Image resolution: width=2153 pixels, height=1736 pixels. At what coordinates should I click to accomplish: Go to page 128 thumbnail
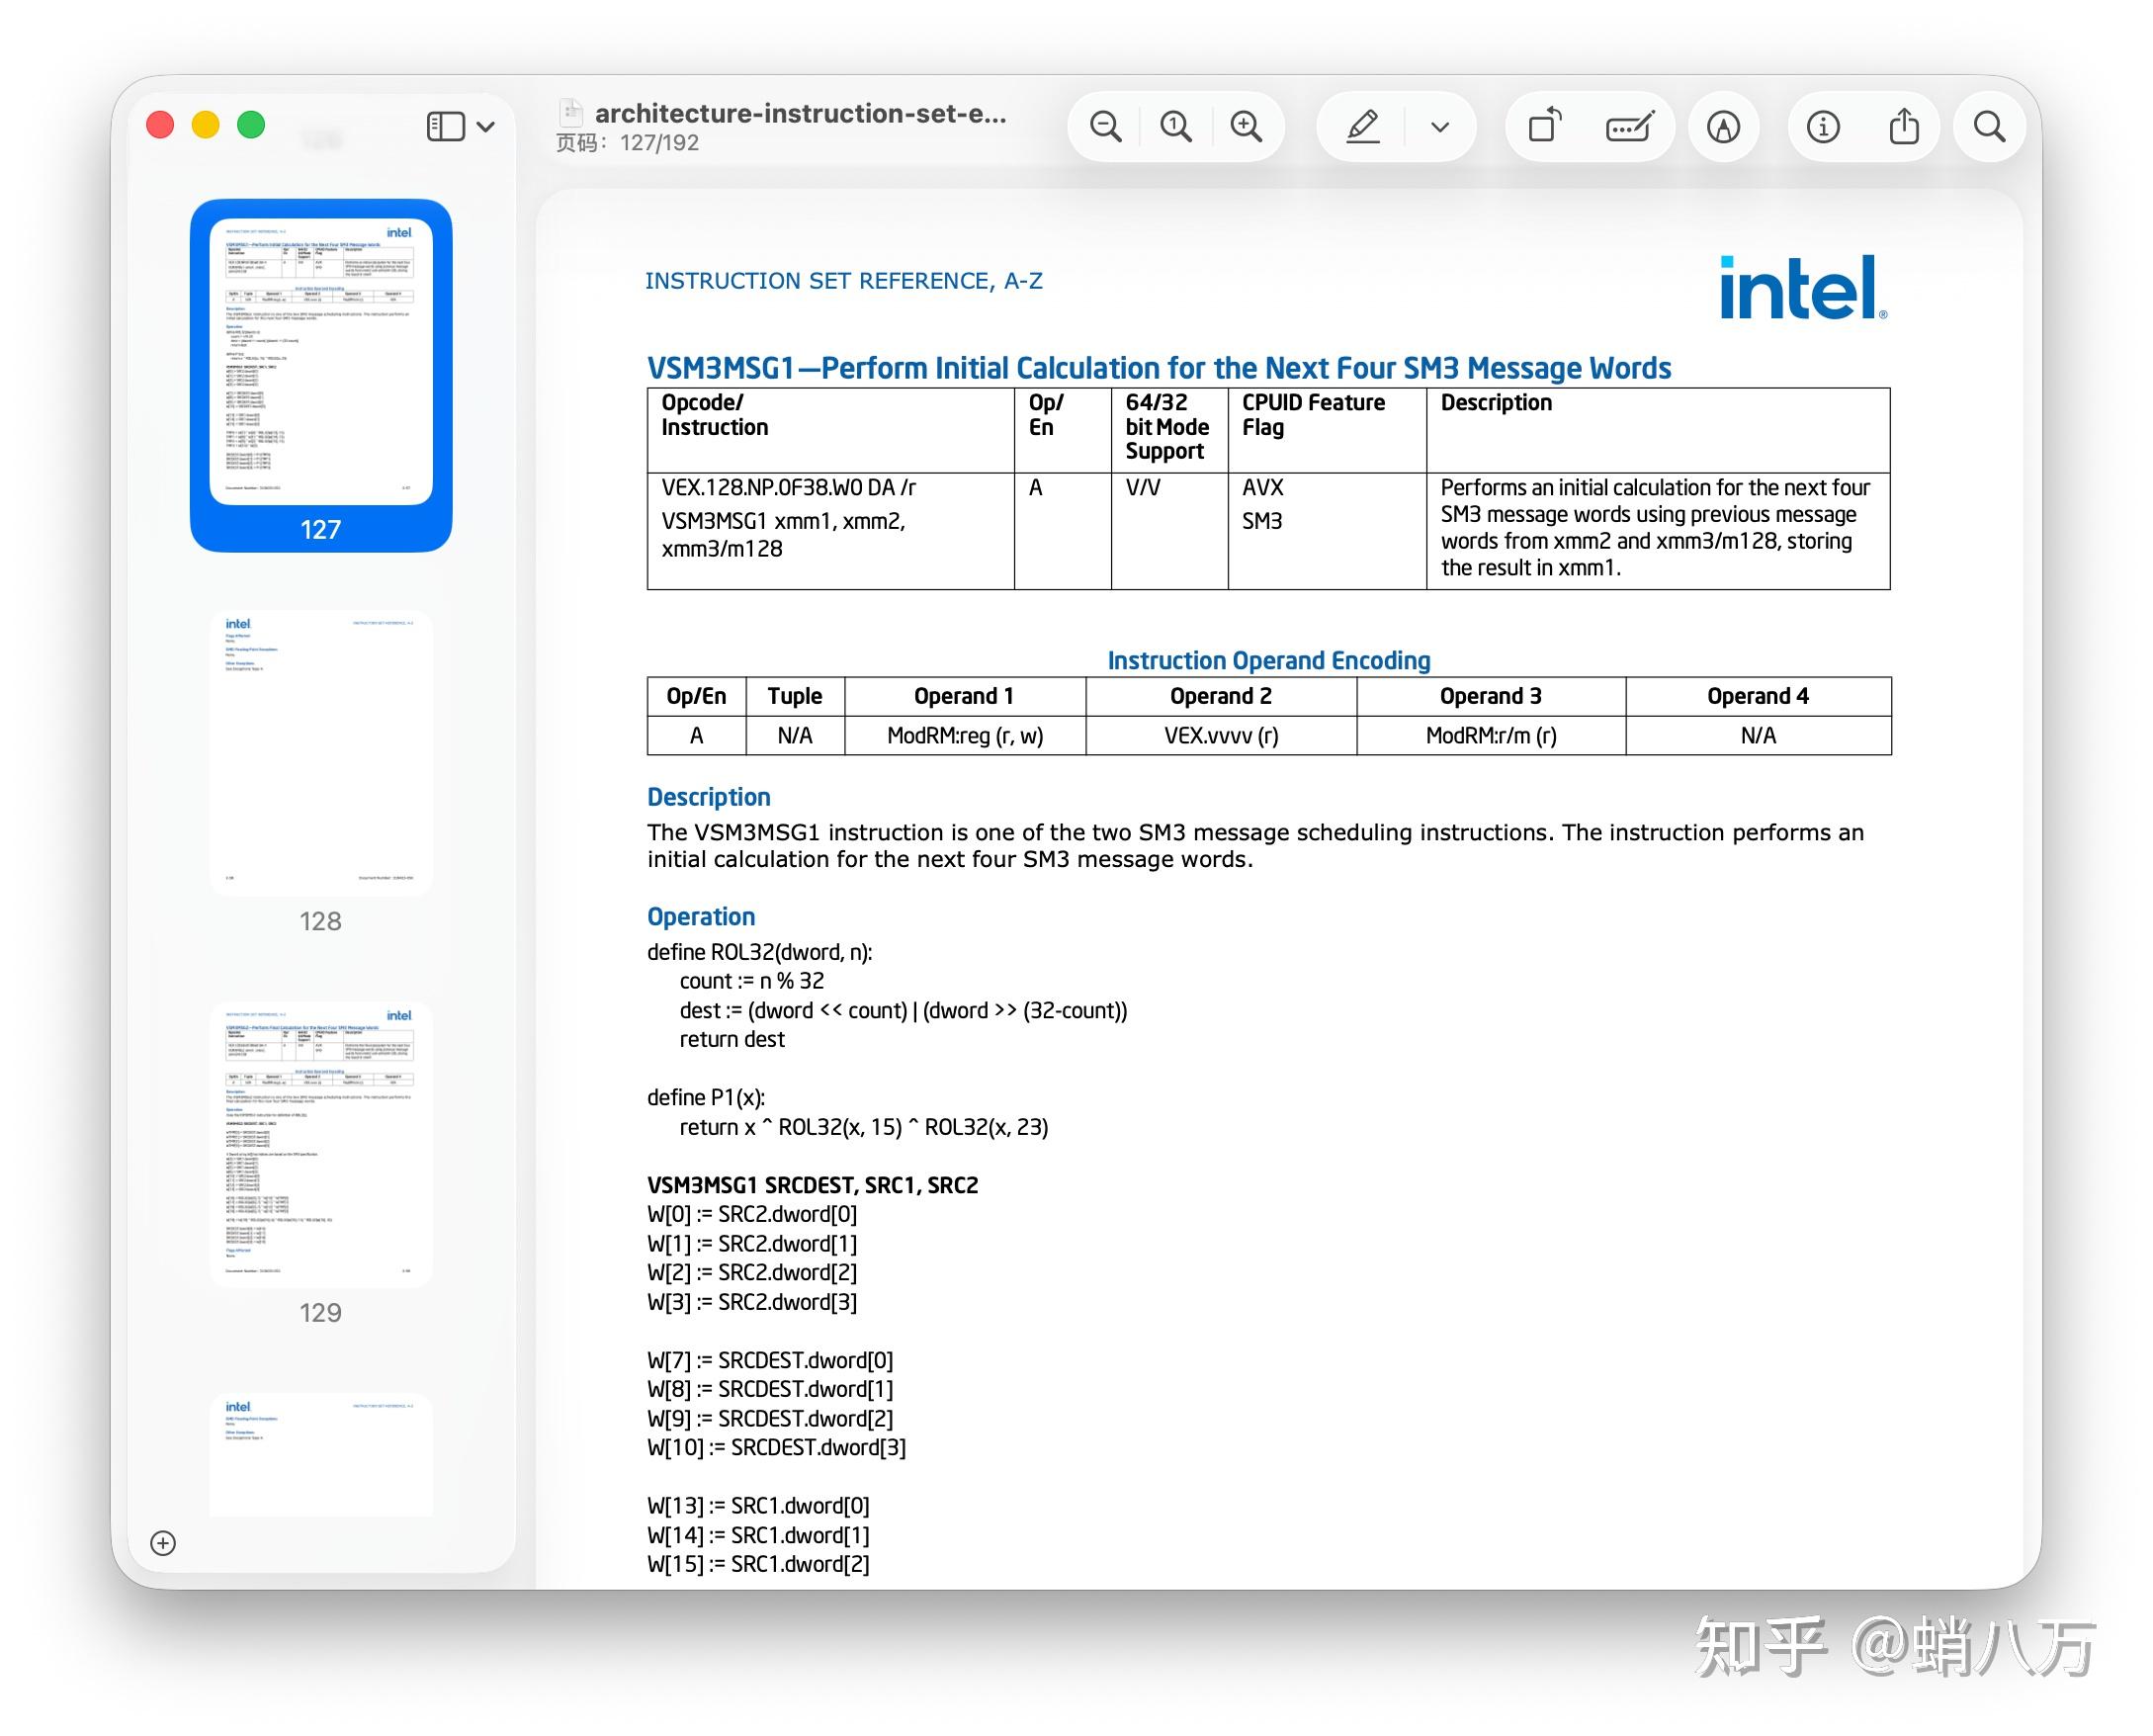[321, 752]
